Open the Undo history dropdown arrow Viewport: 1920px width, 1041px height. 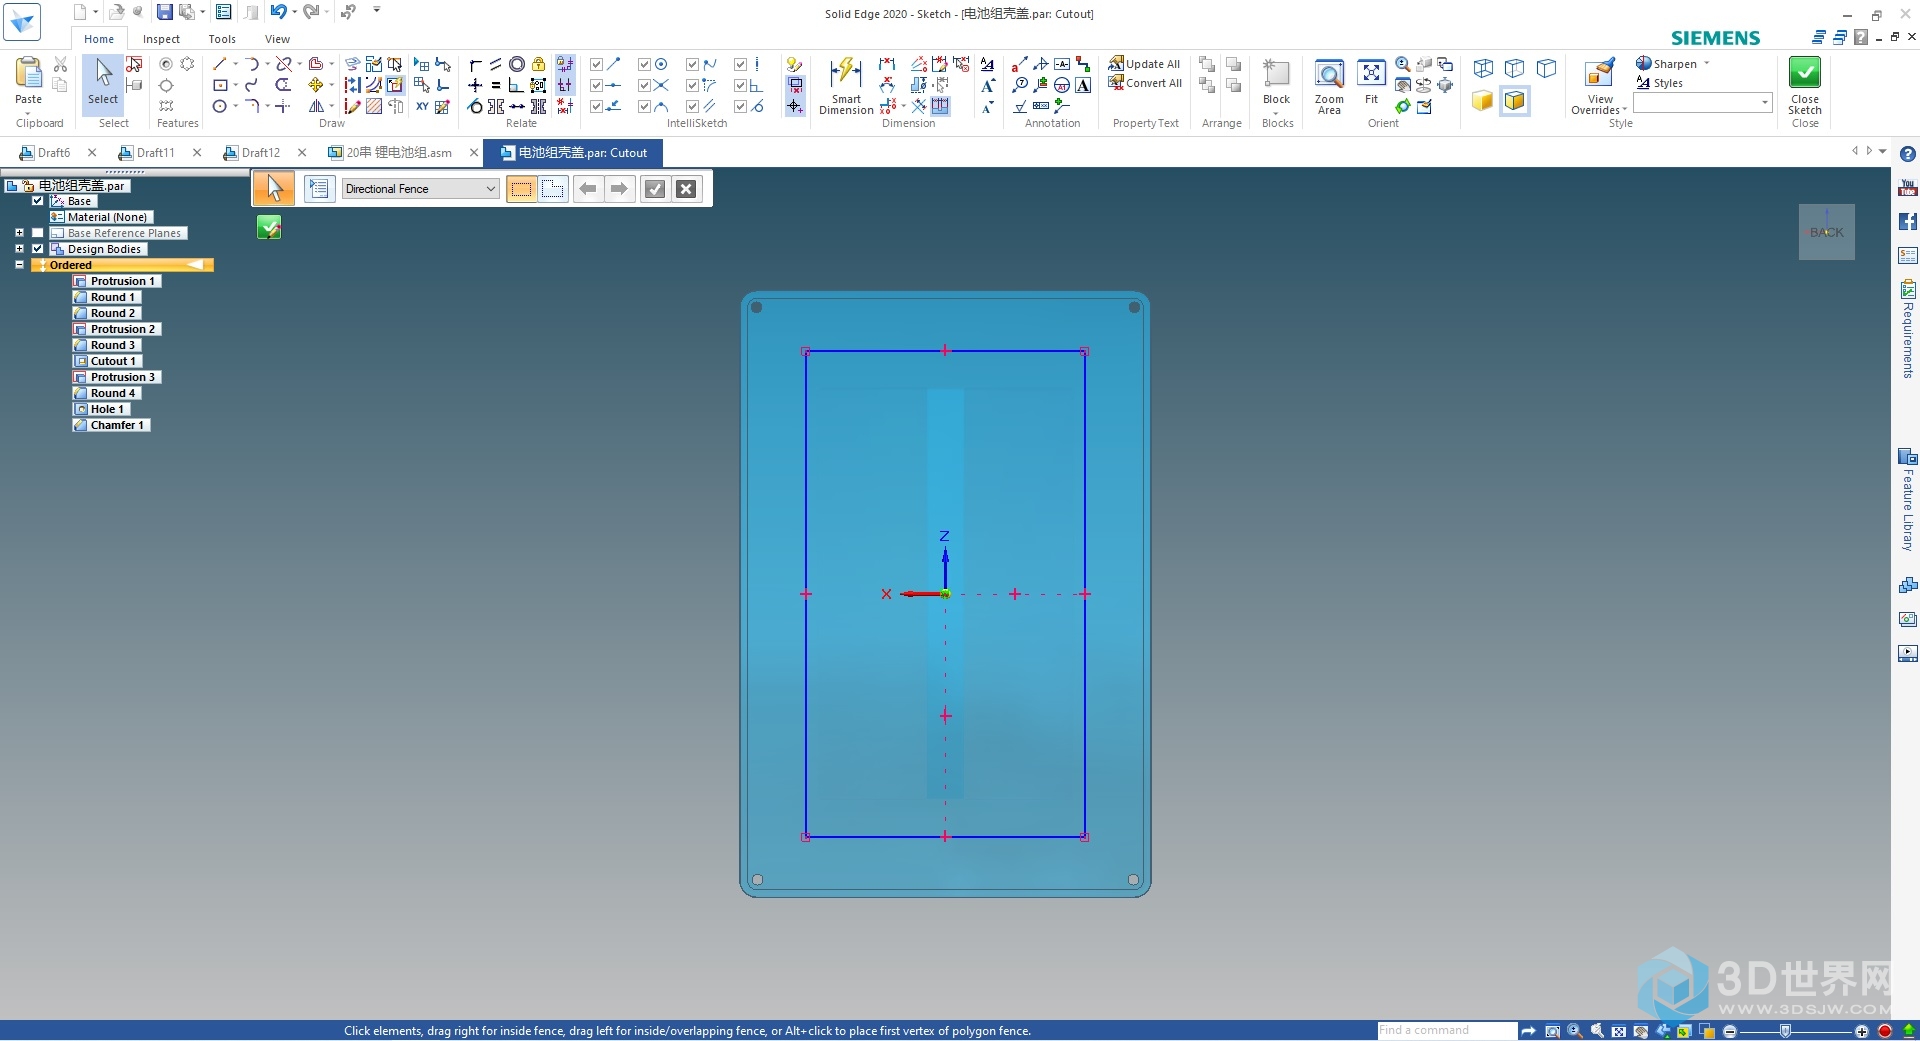(x=294, y=12)
